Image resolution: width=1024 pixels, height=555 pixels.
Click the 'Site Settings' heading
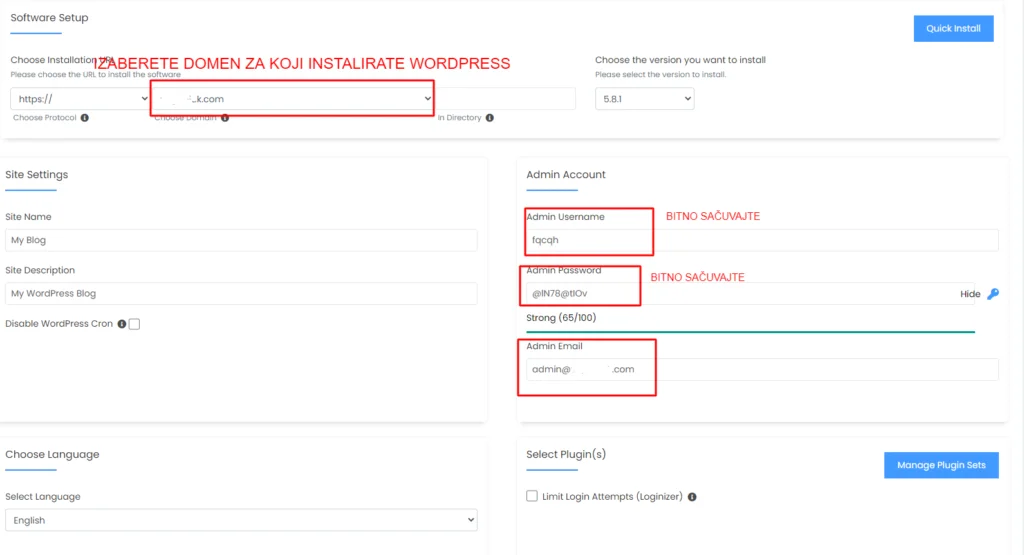tap(37, 174)
